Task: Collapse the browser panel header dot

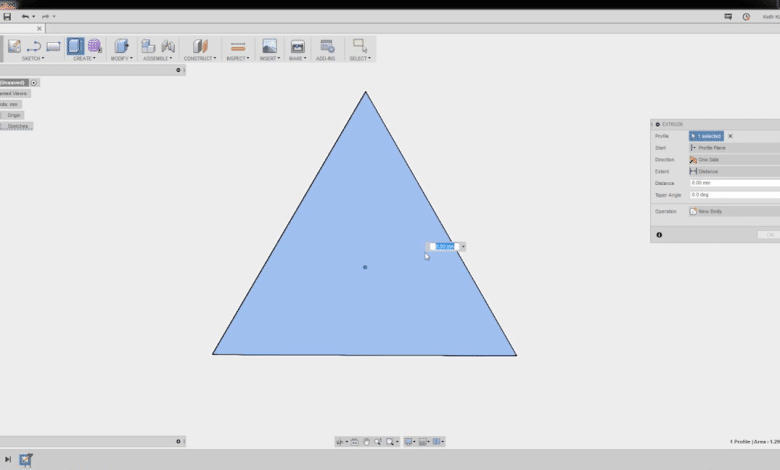Action: [178, 70]
